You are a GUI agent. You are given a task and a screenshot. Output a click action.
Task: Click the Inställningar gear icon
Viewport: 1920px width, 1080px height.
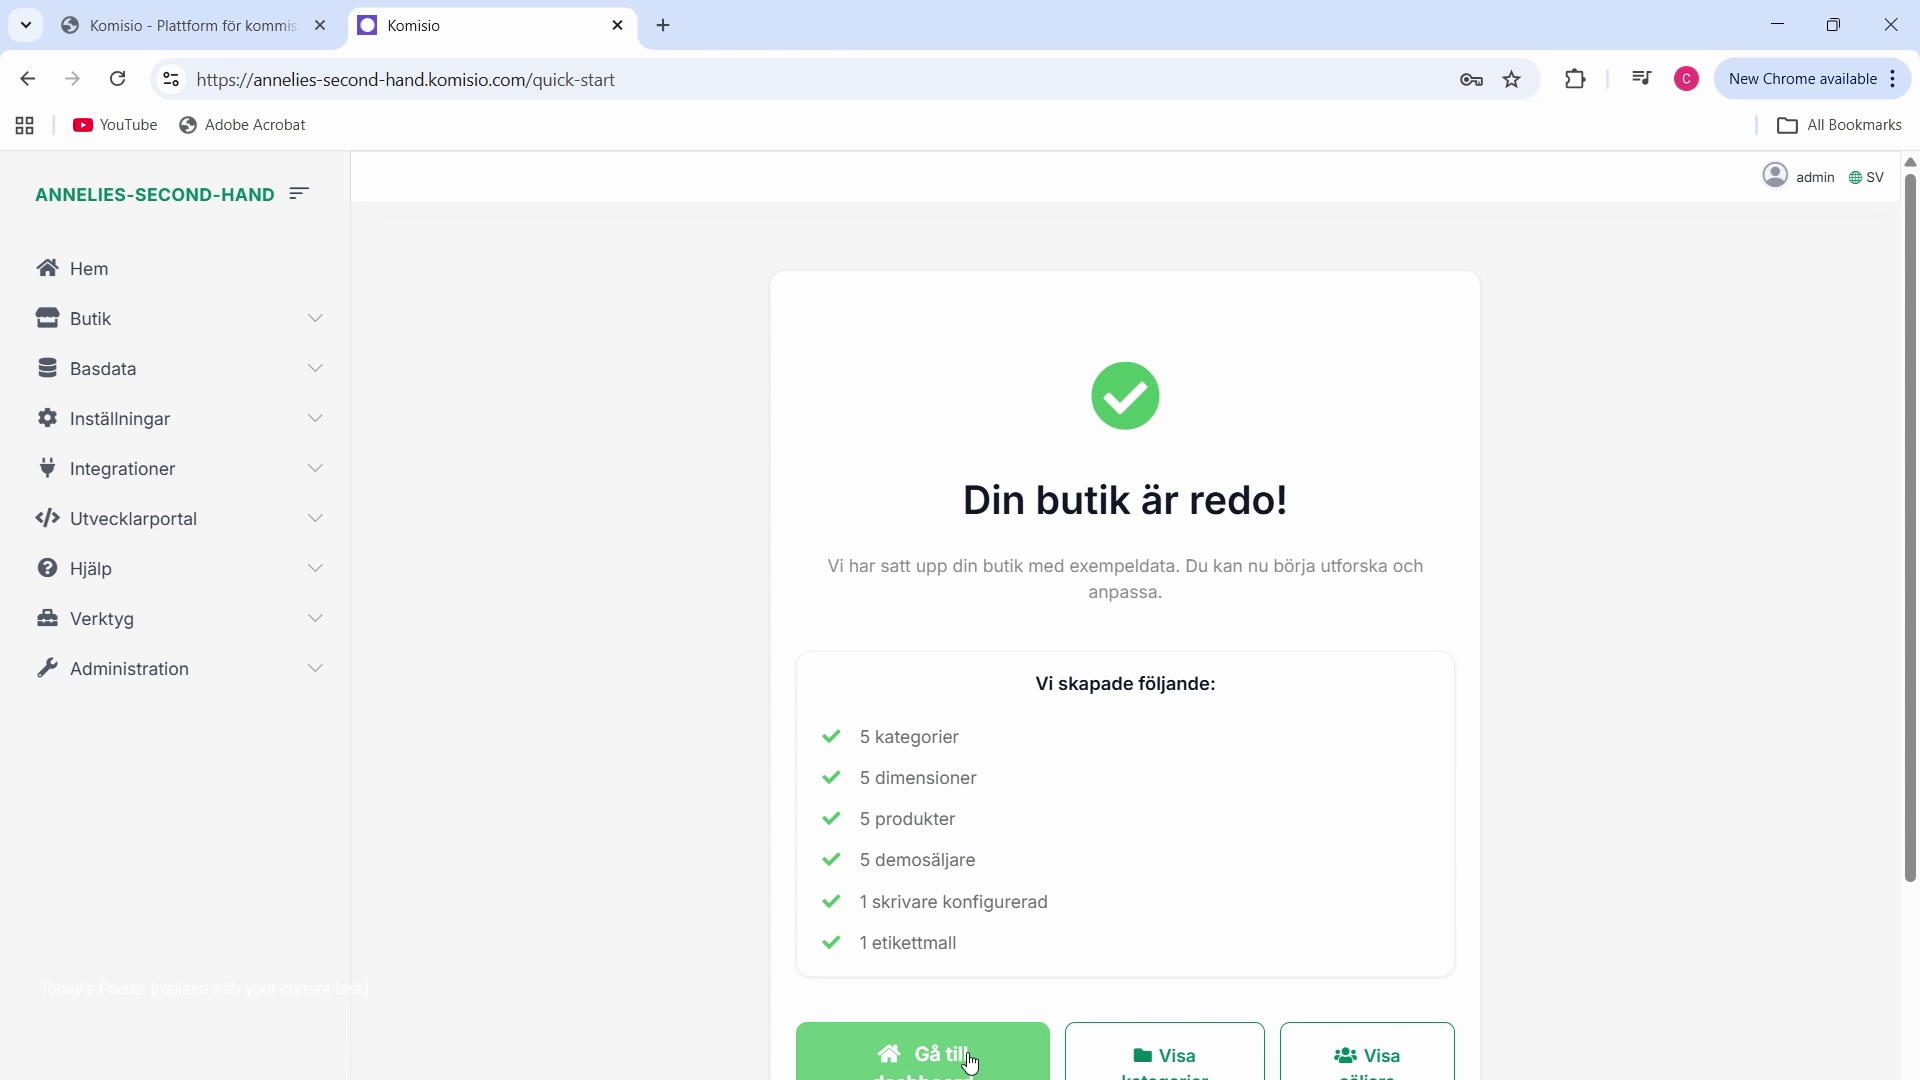pyautogui.click(x=47, y=418)
